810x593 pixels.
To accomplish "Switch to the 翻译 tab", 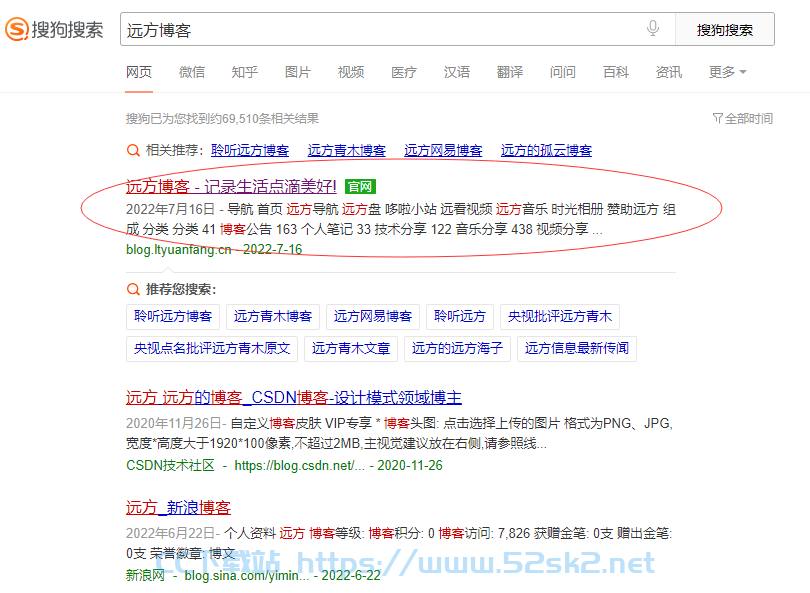I will [510, 72].
